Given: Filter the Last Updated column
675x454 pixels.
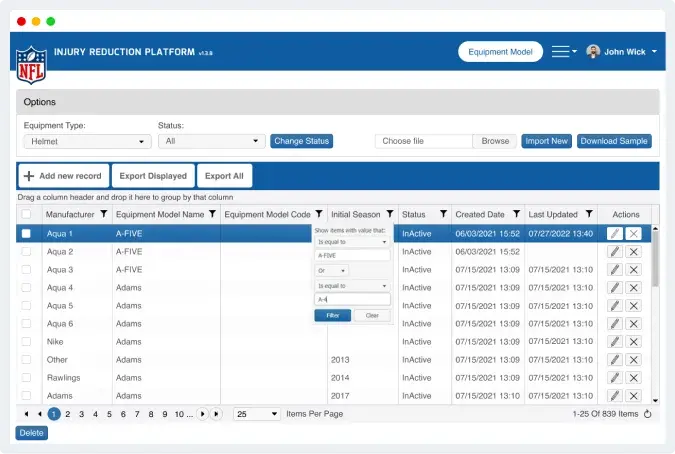Looking at the screenshot, I should 589,214.
